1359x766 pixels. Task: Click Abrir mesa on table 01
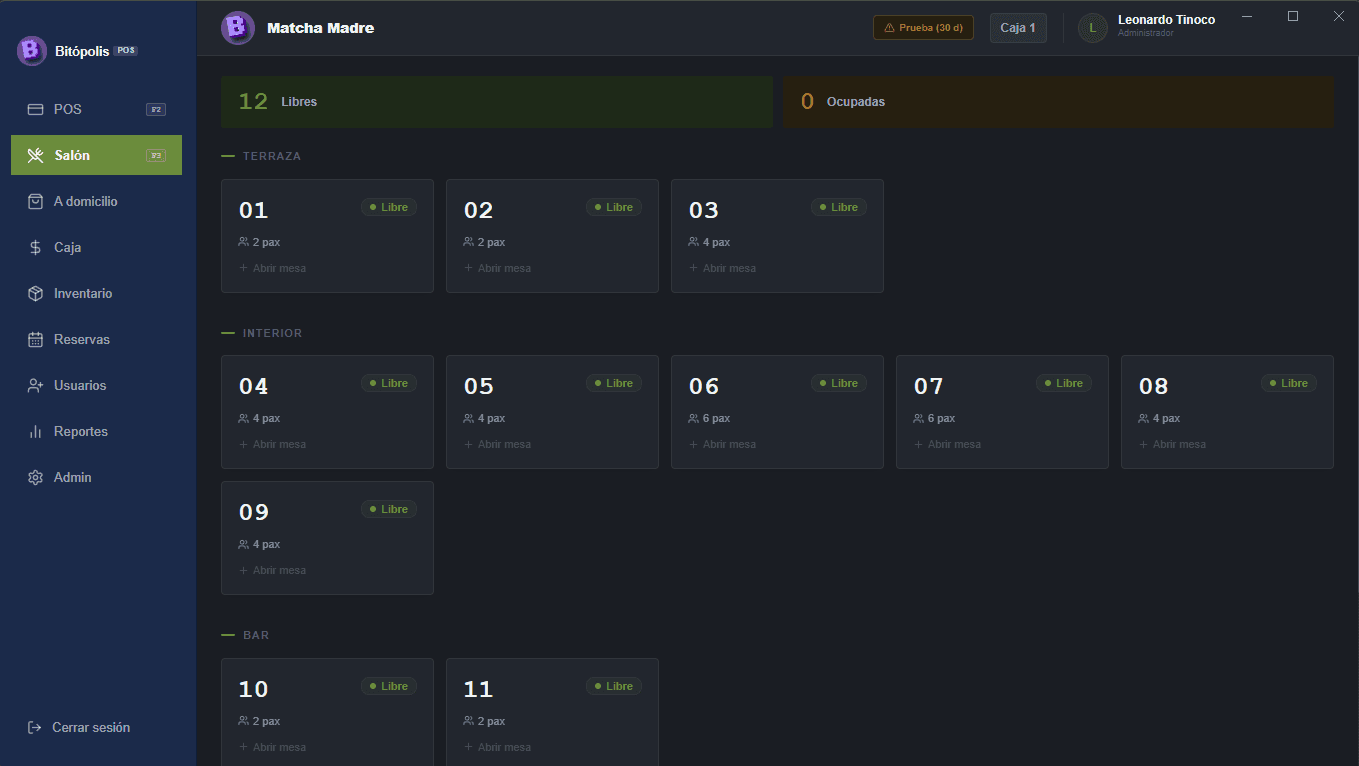click(x=272, y=268)
